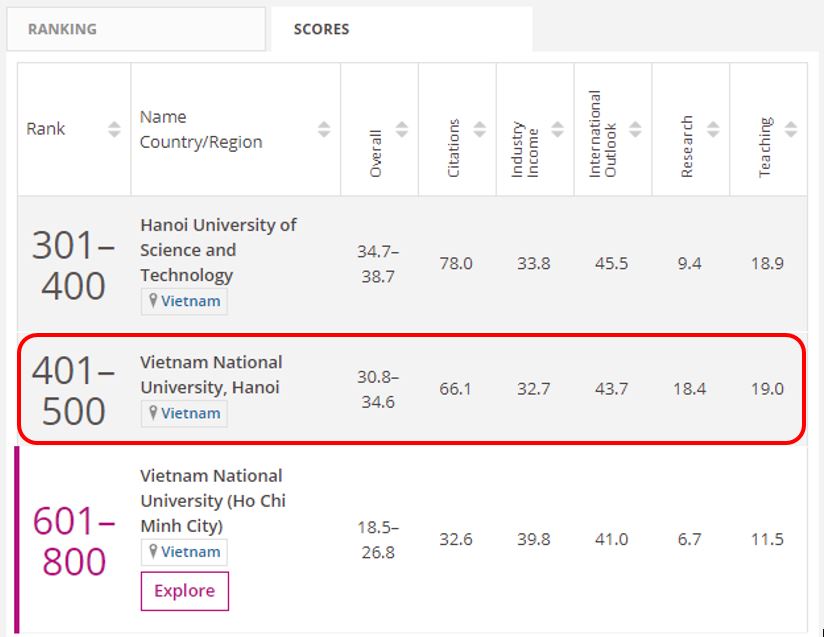Image resolution: width=825 pixels, height=637 pixels.
Task: Open Vietnam National University (Ho Chi Minh City)
Action: (x=212, y=500)
